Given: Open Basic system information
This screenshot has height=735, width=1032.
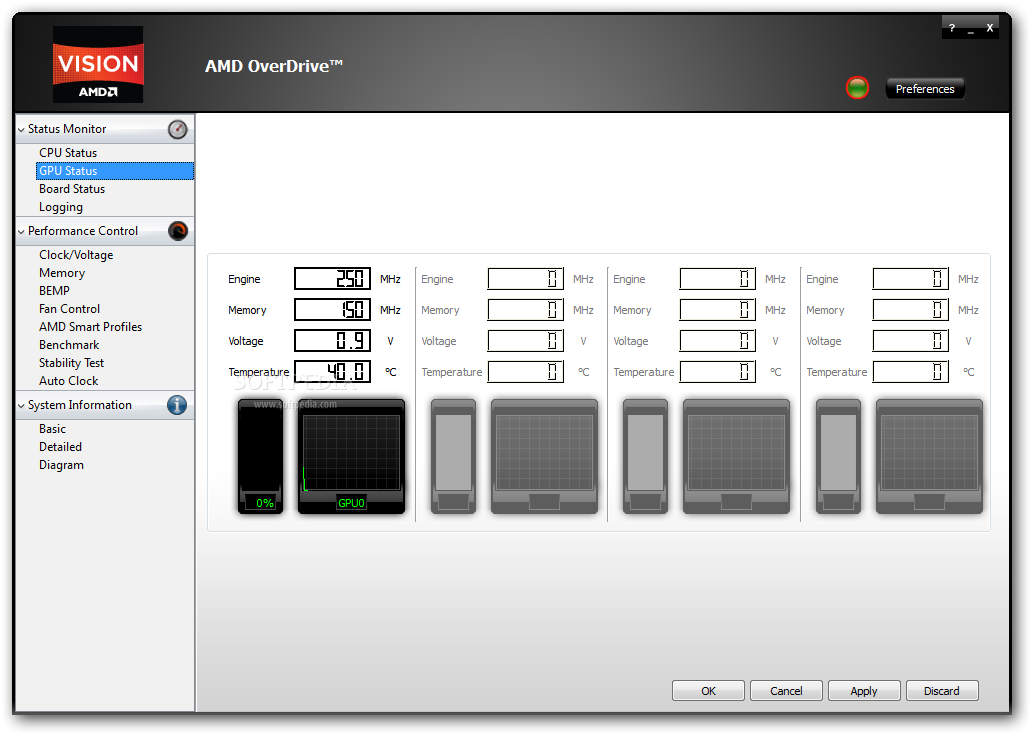Looking at the screenshot, I should [52, 429].
